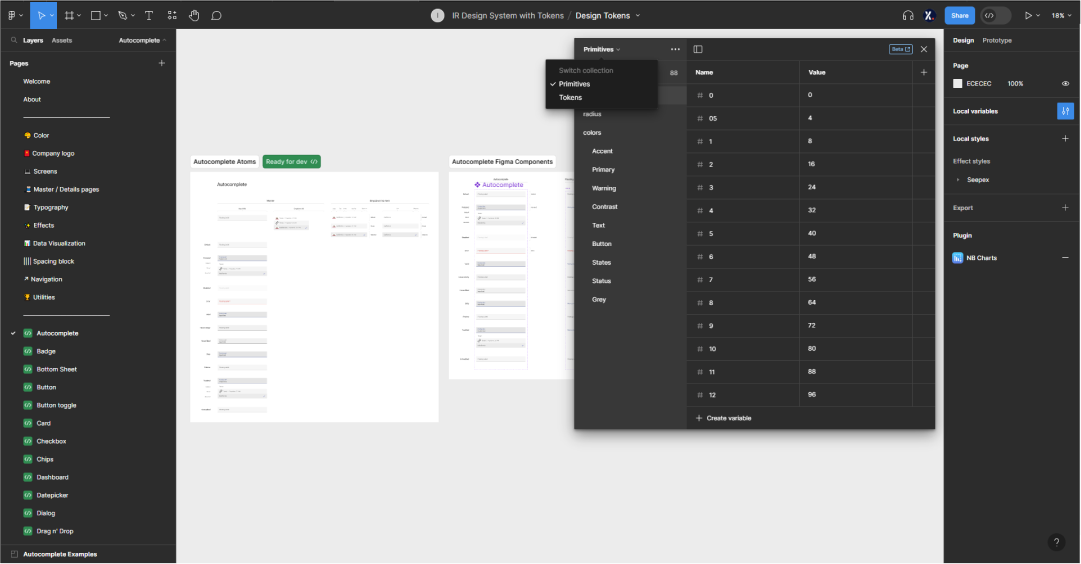
Task: Open local variables settings icon
Action: click(1065, 111)
